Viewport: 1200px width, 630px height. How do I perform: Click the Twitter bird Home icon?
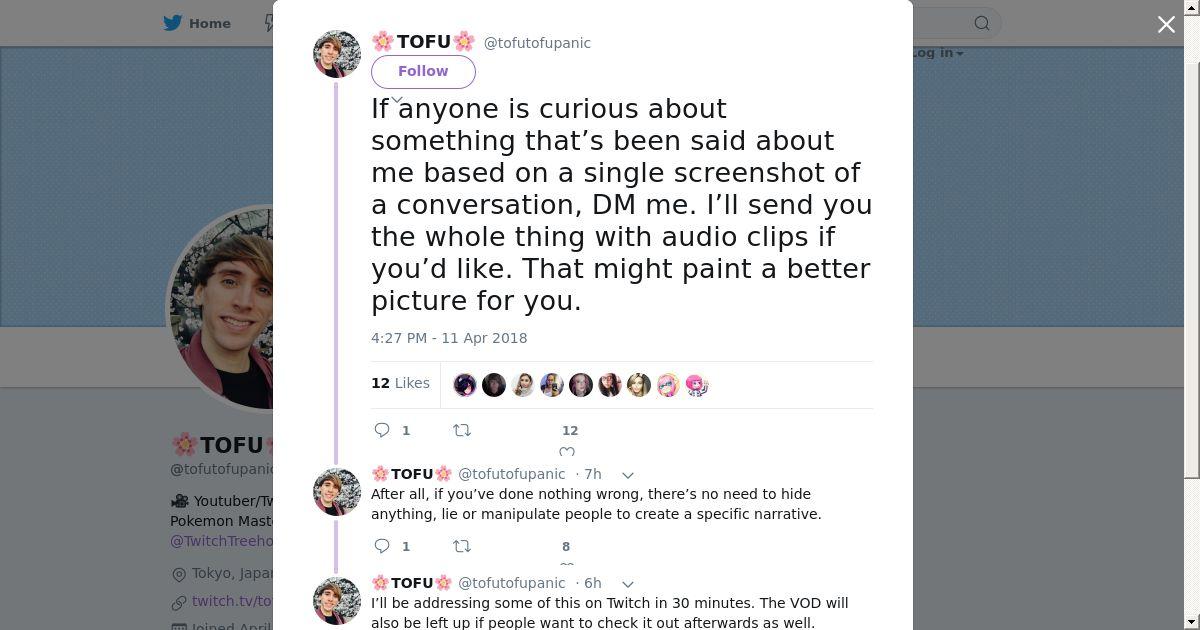tap(173, 23)
